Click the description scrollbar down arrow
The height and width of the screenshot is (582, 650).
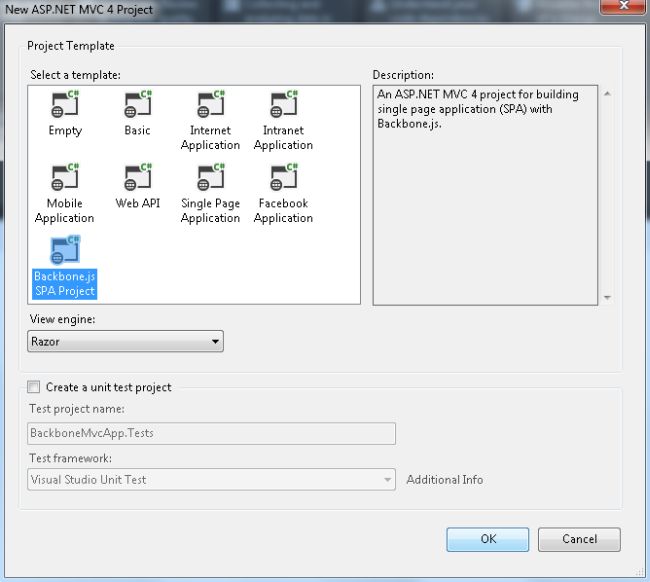[607, 297]
